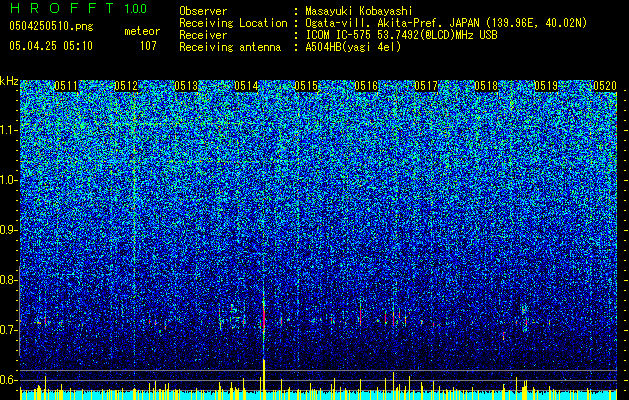Click the Receiving Location label
The height and width of the screenshot is (400, 629).
233,23
